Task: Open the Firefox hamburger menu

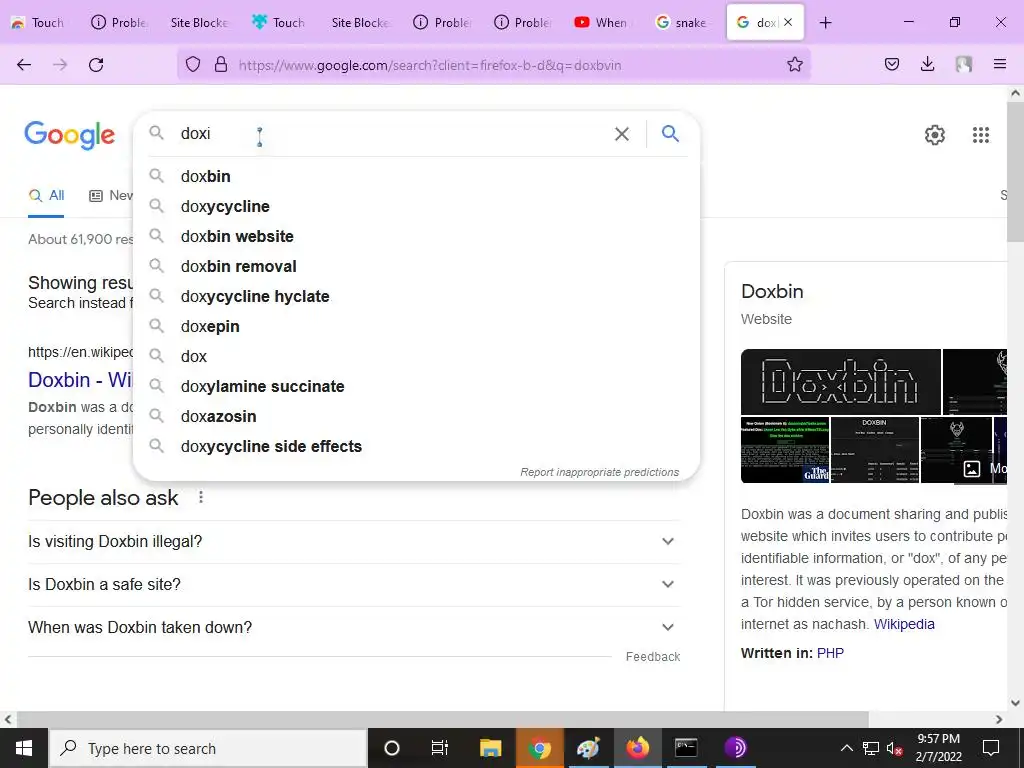Action: pos(1000,65)
